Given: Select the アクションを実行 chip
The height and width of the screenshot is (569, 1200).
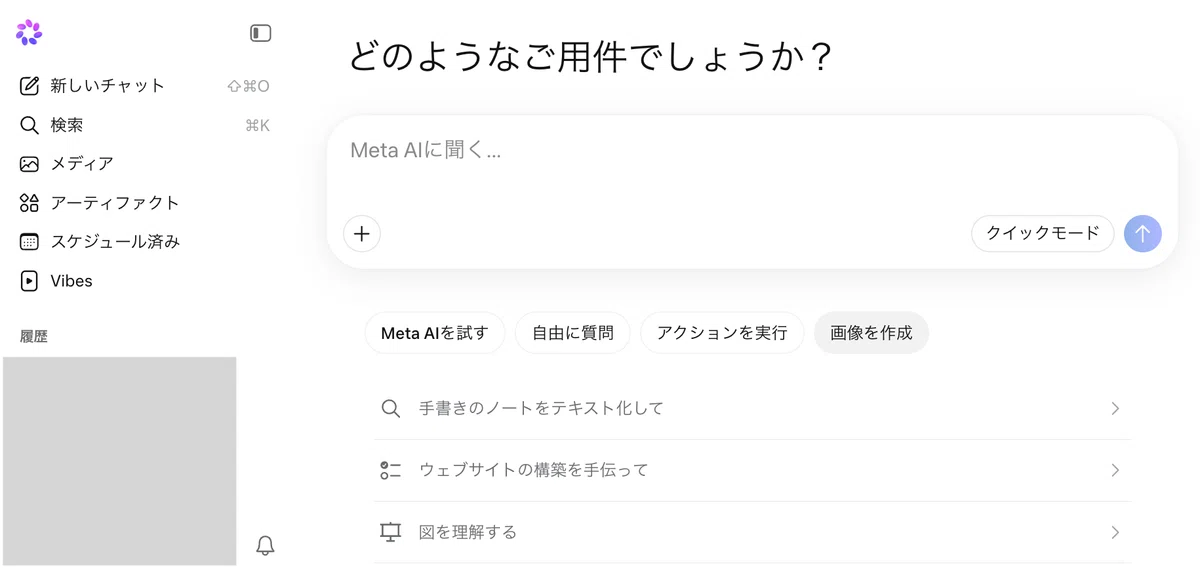Looking at the screenshot, I should pos(722,333).
